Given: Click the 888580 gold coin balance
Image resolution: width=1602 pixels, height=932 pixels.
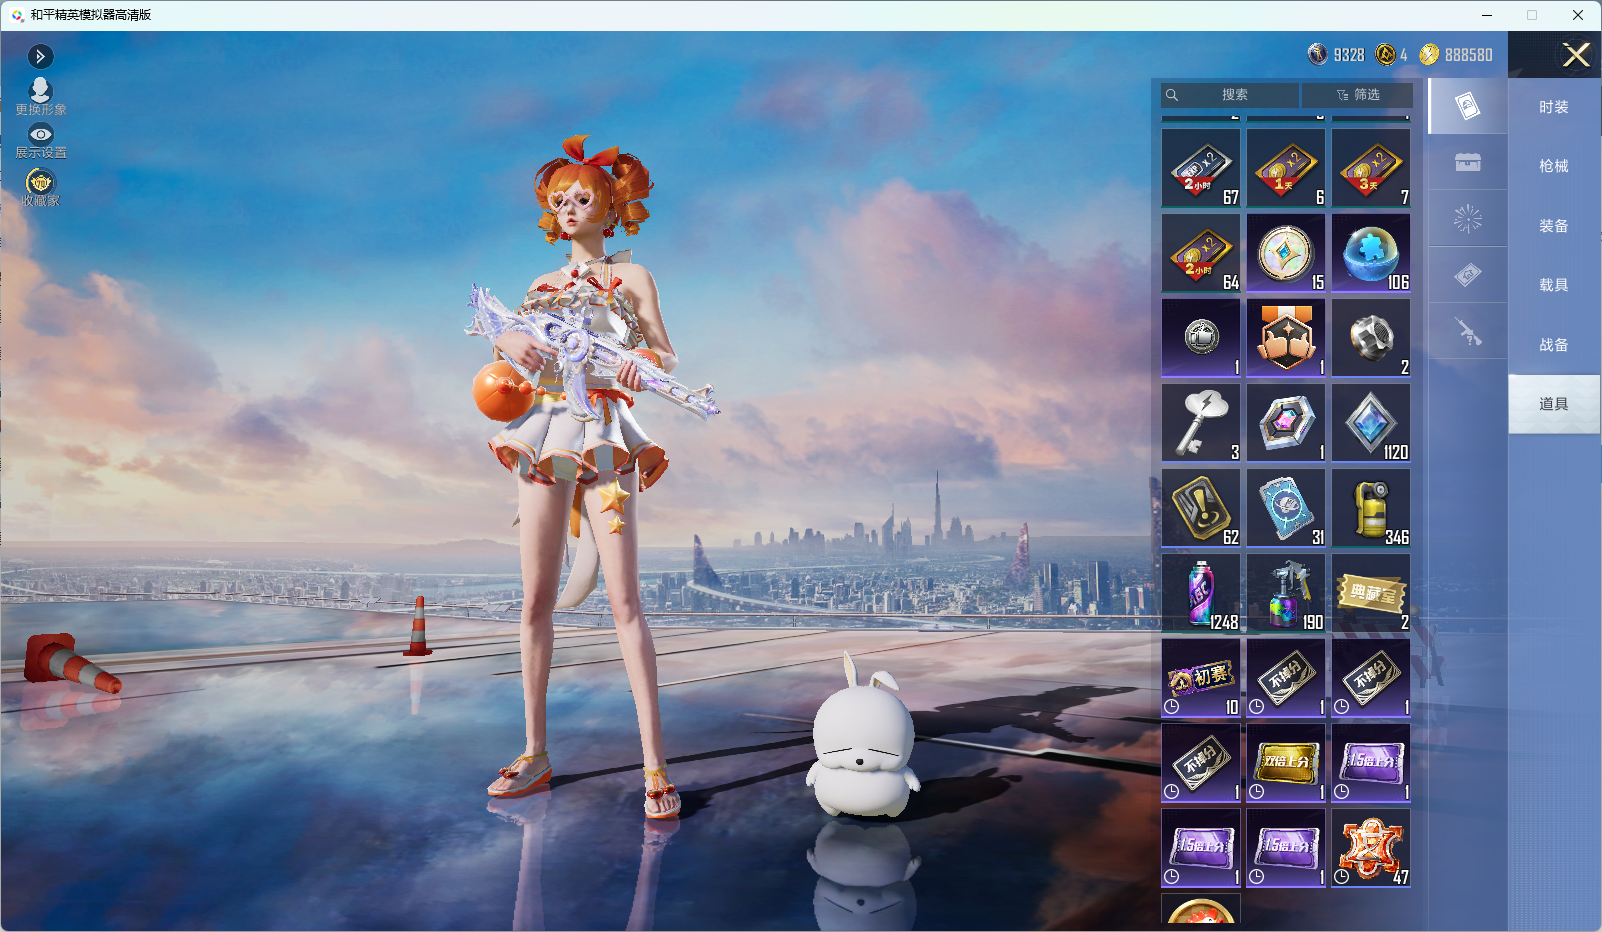Looking at the screenshot, I should pyautogui.click(x=1456, y=55).
